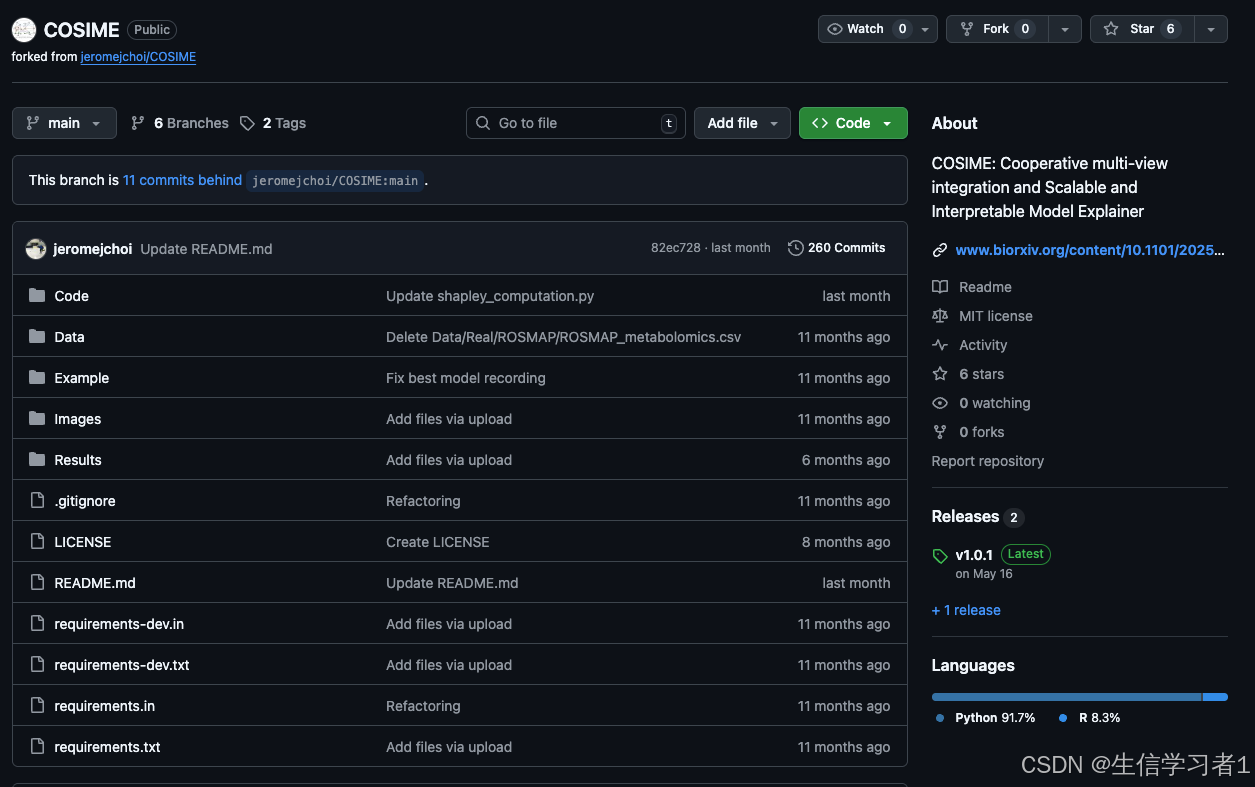Open the Images folder icon
Viewport: 1255px width, 787px height.
tap(37, 419)
